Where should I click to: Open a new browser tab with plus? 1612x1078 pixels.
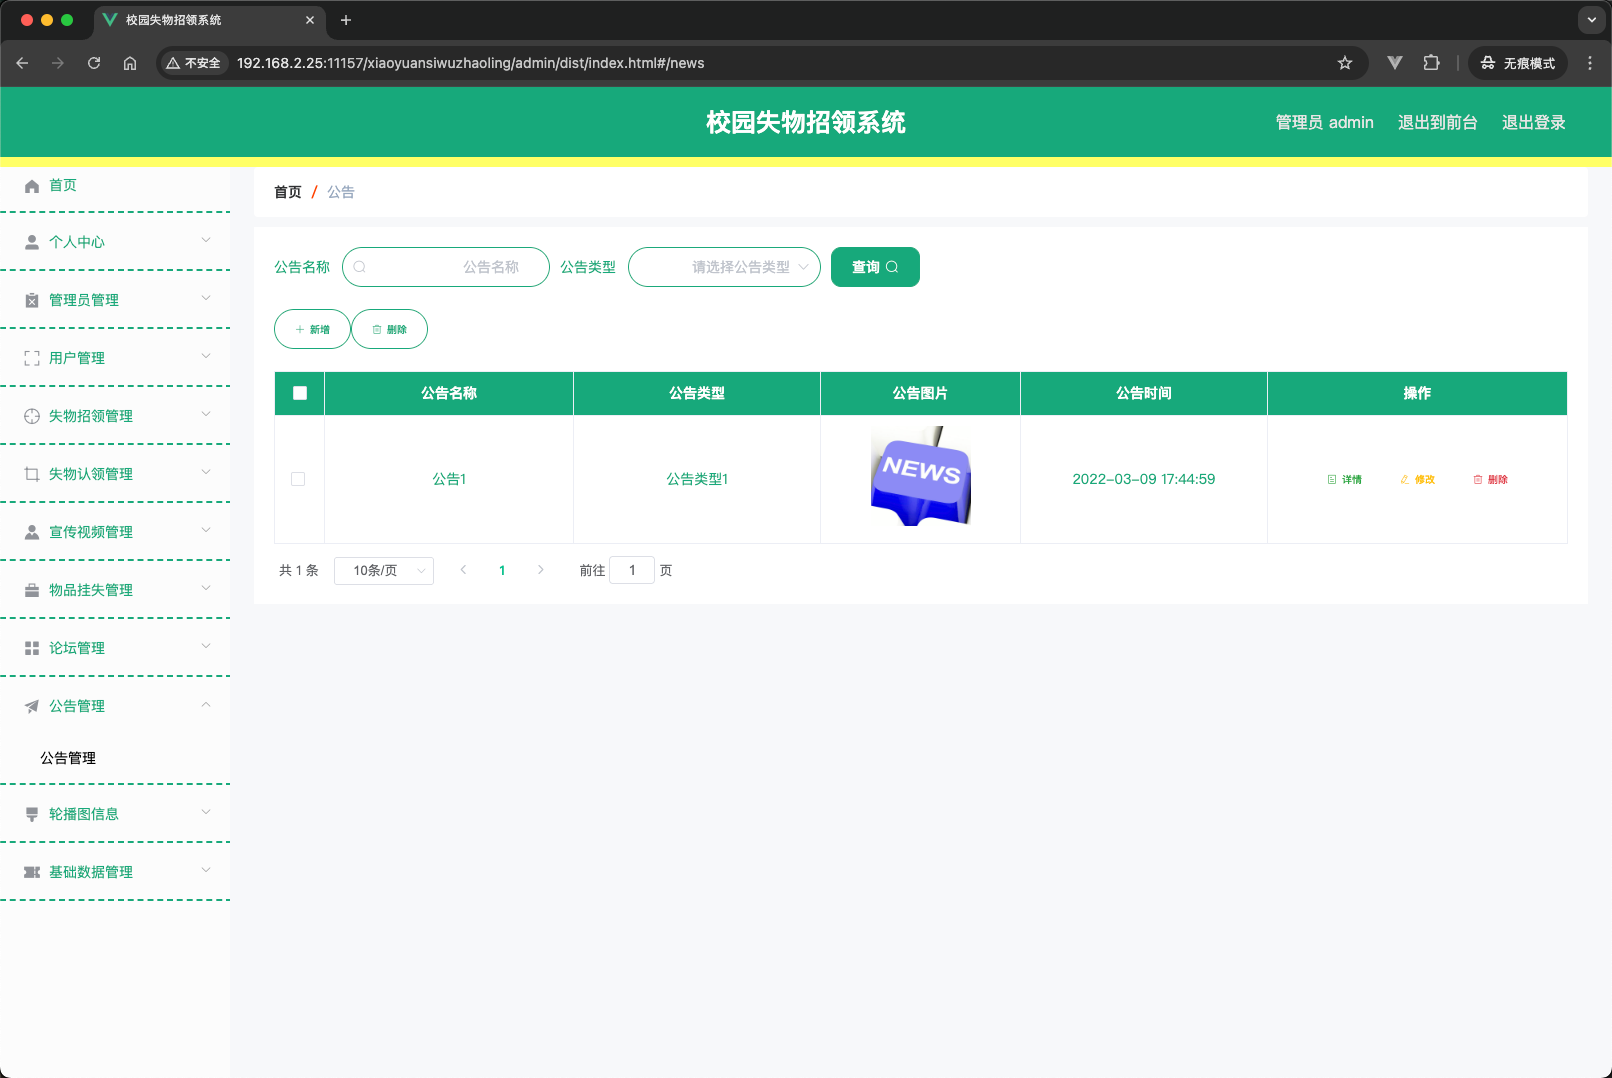pyautogui.click(x=346, y=20)
